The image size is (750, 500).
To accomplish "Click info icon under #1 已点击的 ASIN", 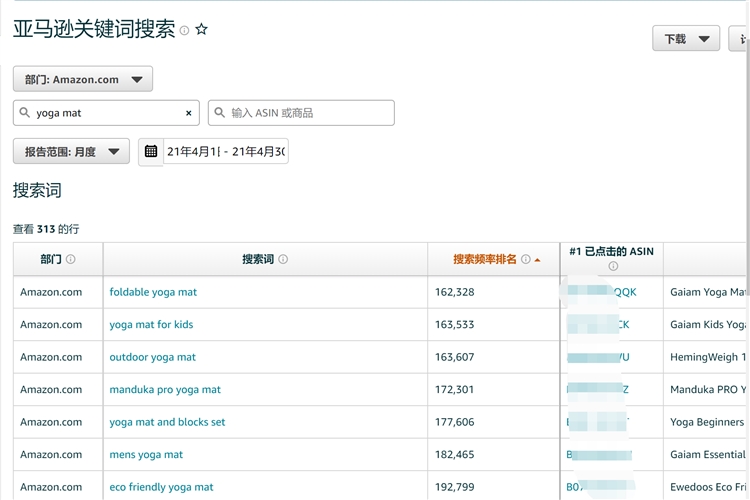I will point(613,266).
